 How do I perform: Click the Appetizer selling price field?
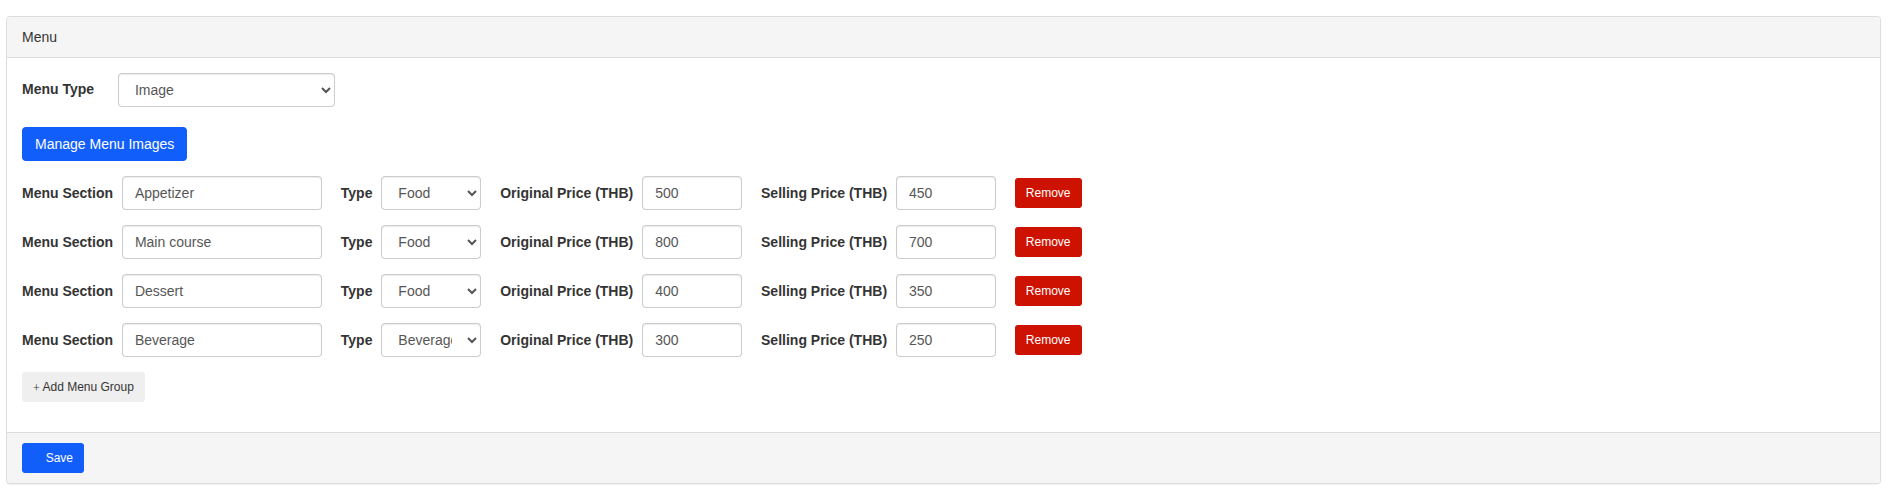[946, 193]
